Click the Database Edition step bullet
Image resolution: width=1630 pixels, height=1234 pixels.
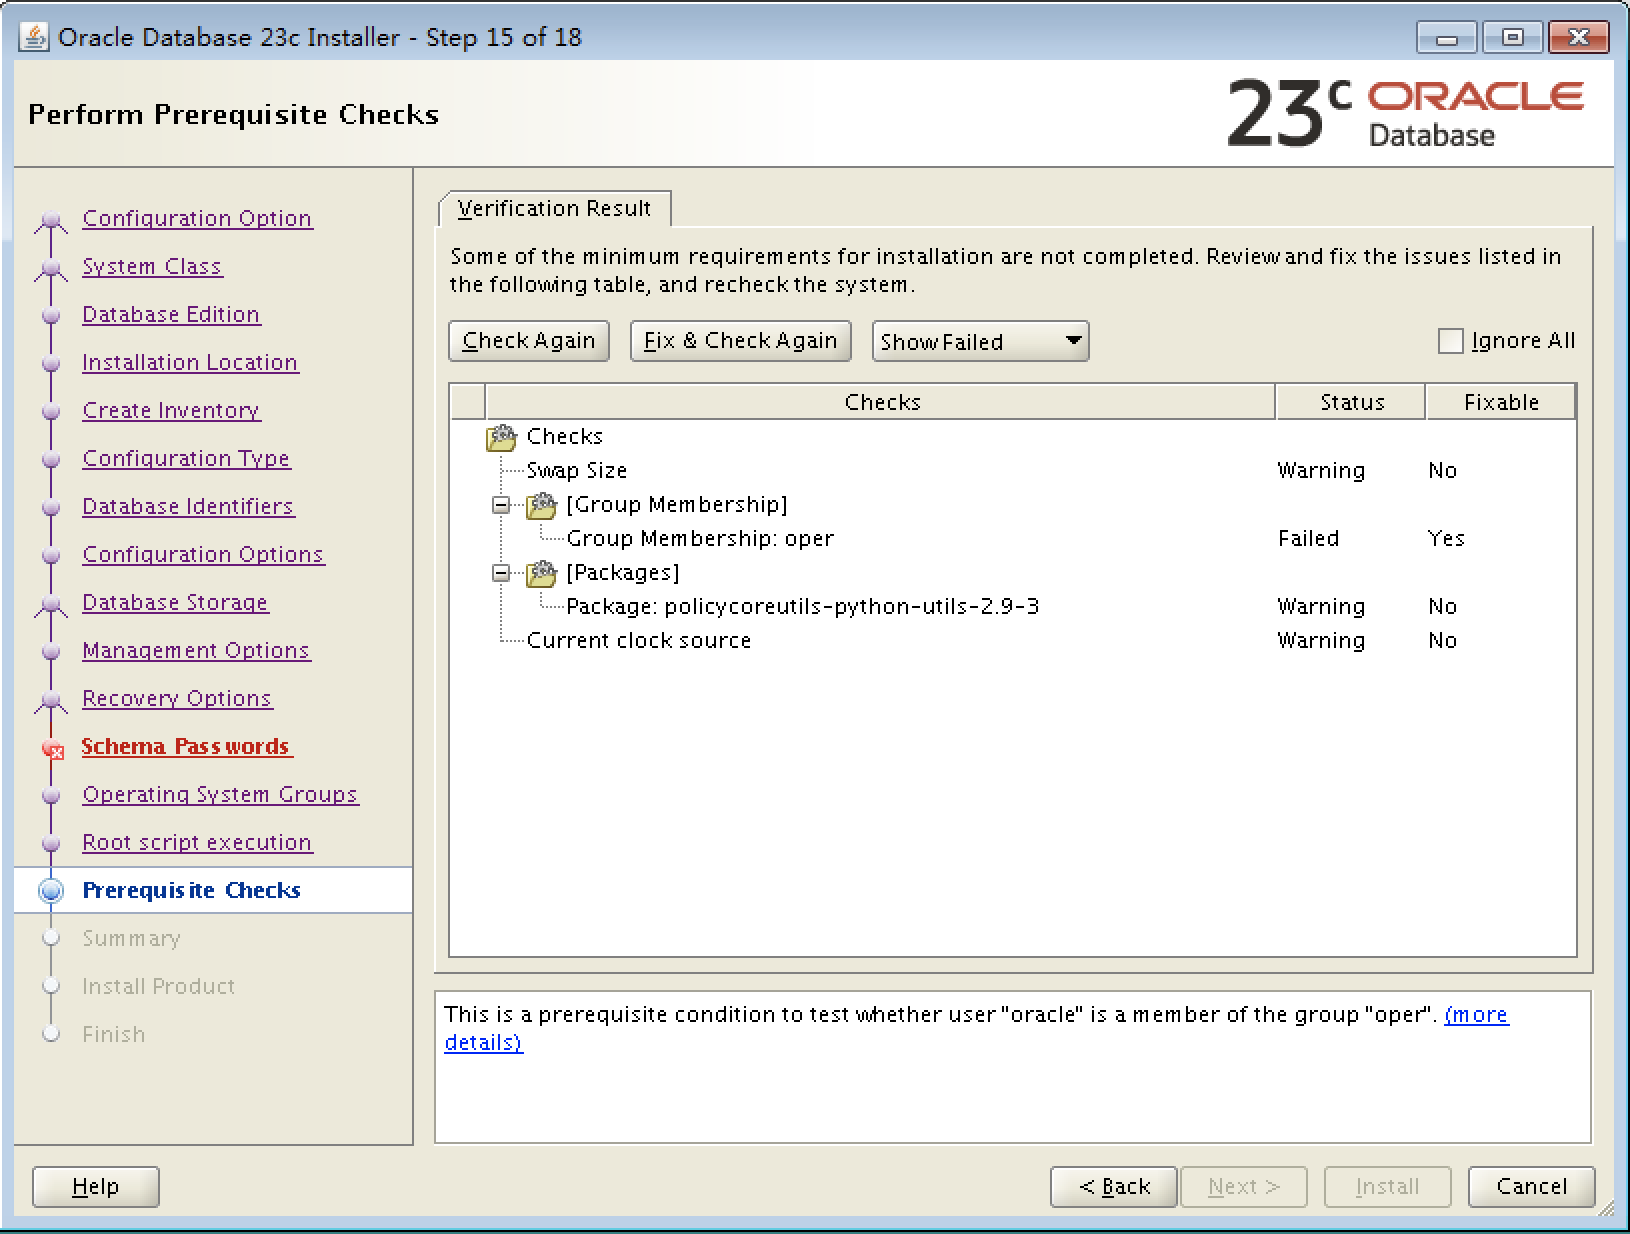click(51, 315)
